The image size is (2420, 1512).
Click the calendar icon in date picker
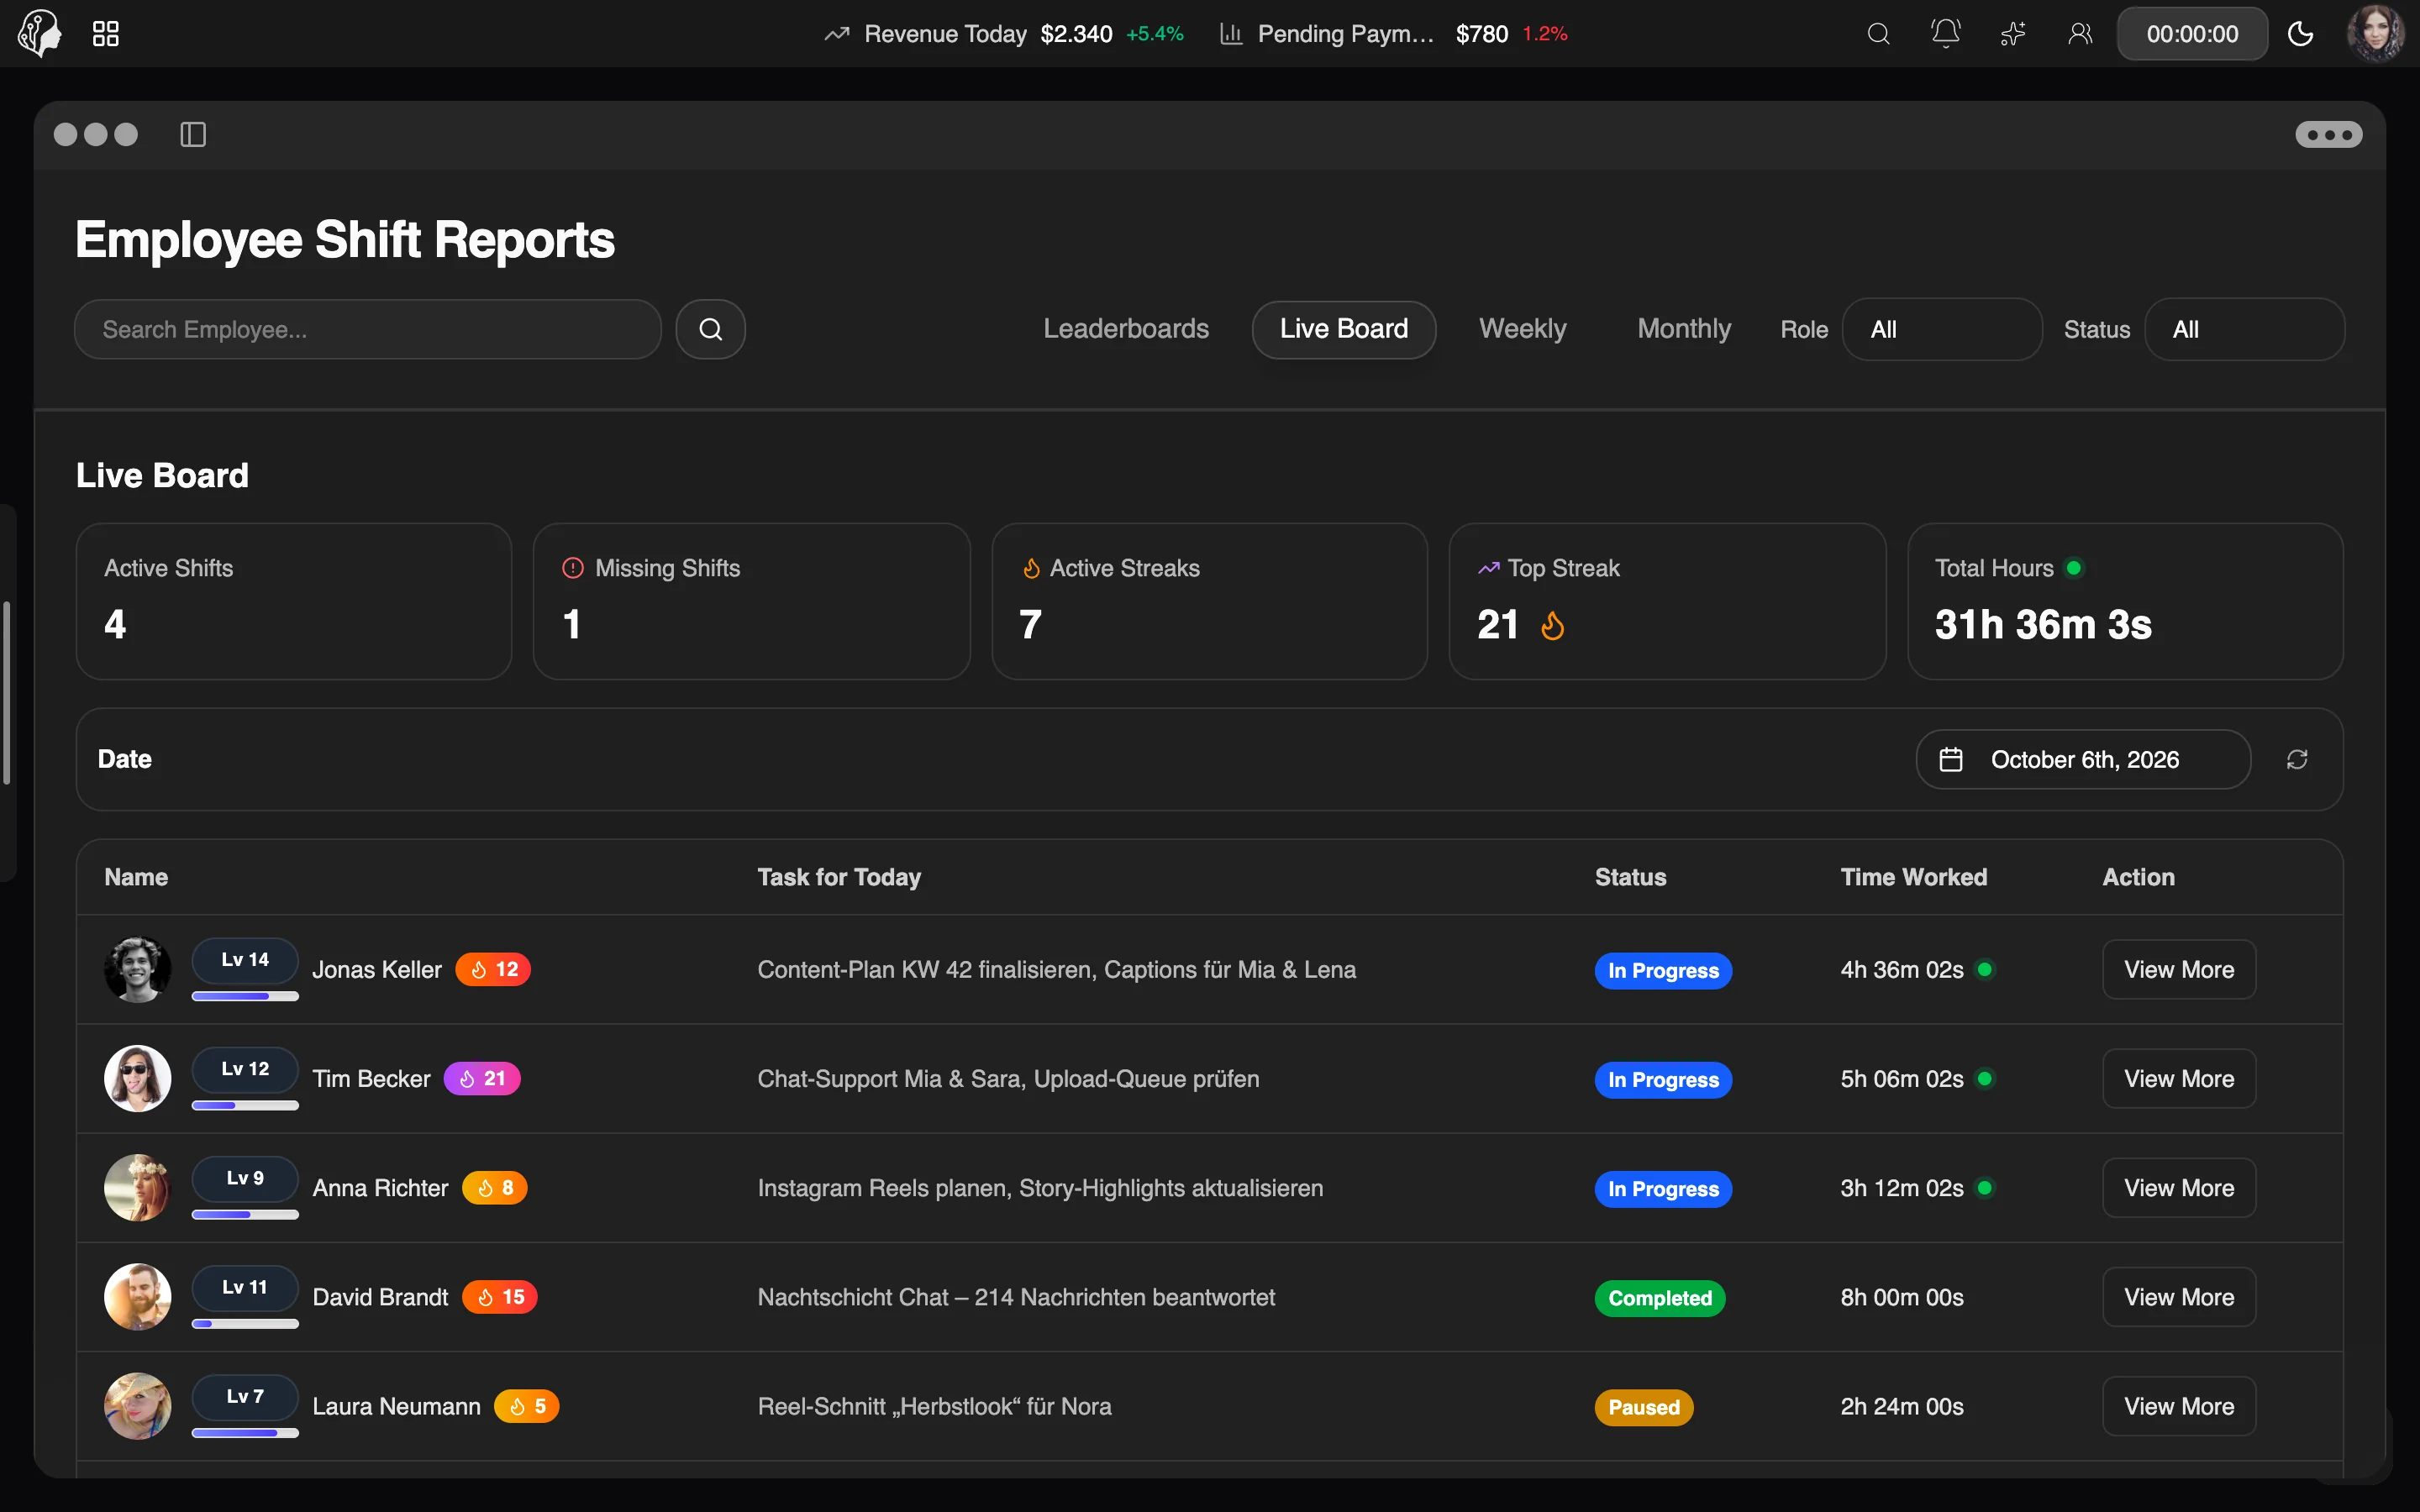1951,760
